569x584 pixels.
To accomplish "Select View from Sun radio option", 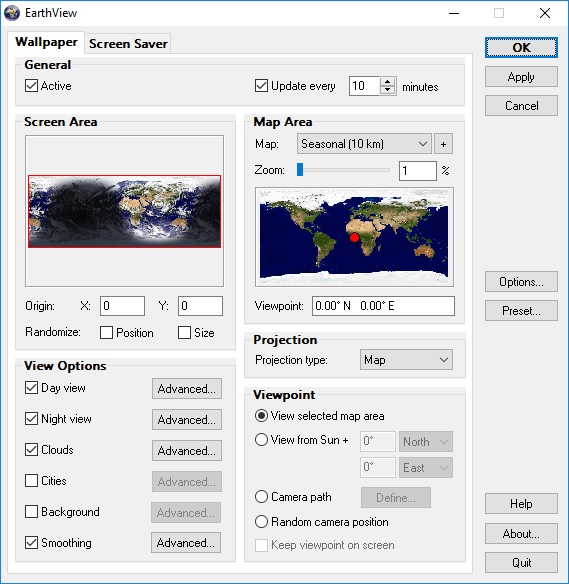I will 261,439.
